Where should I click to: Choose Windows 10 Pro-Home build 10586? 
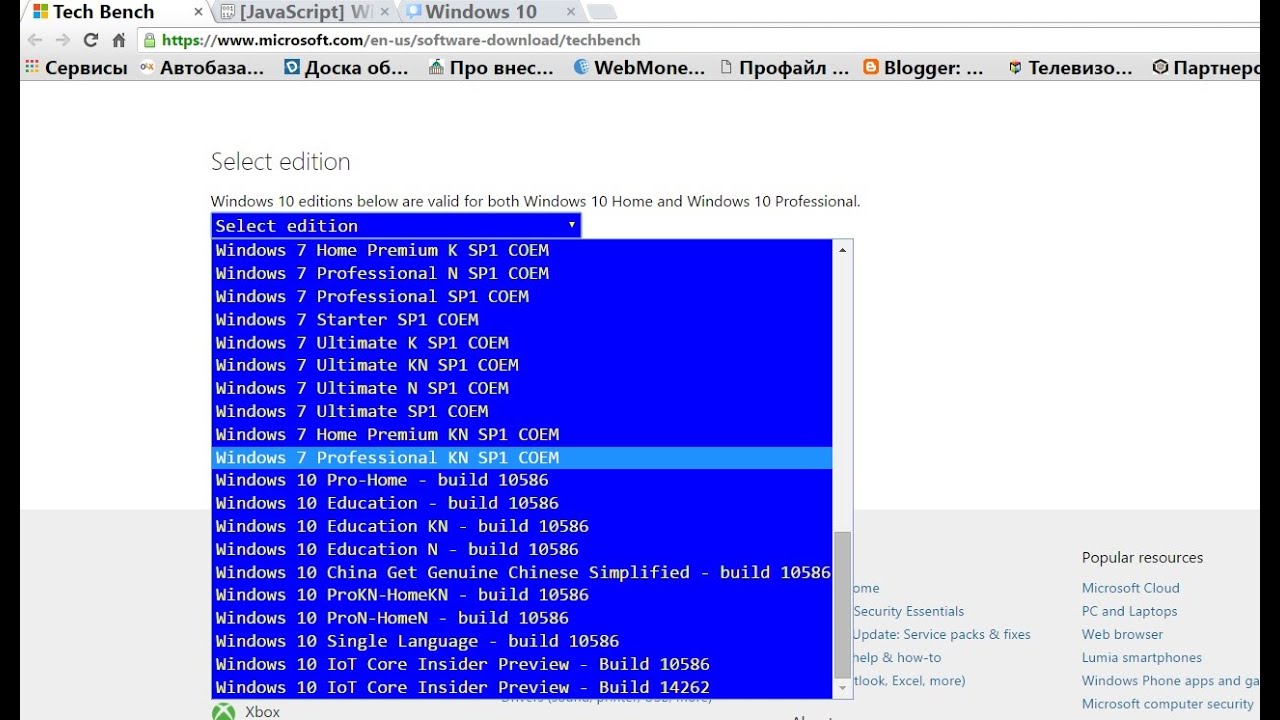(x=522, y=480)
